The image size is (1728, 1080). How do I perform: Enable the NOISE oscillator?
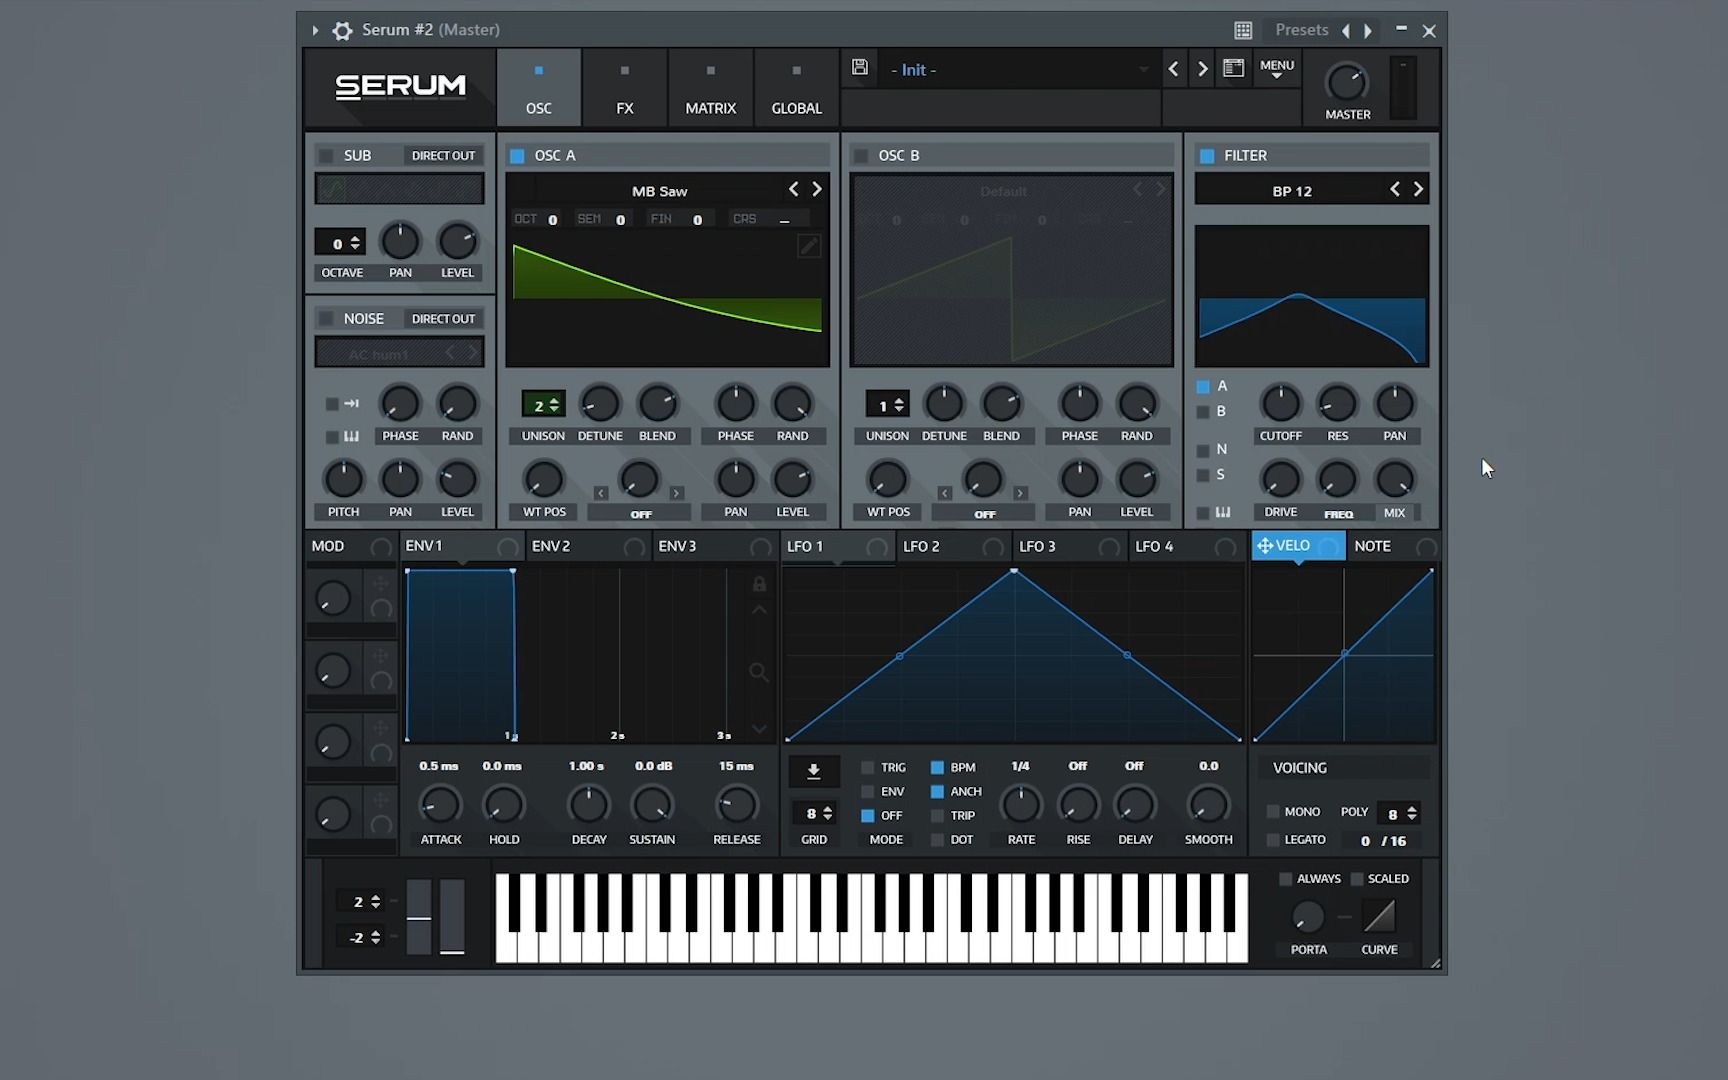[326, 318]
